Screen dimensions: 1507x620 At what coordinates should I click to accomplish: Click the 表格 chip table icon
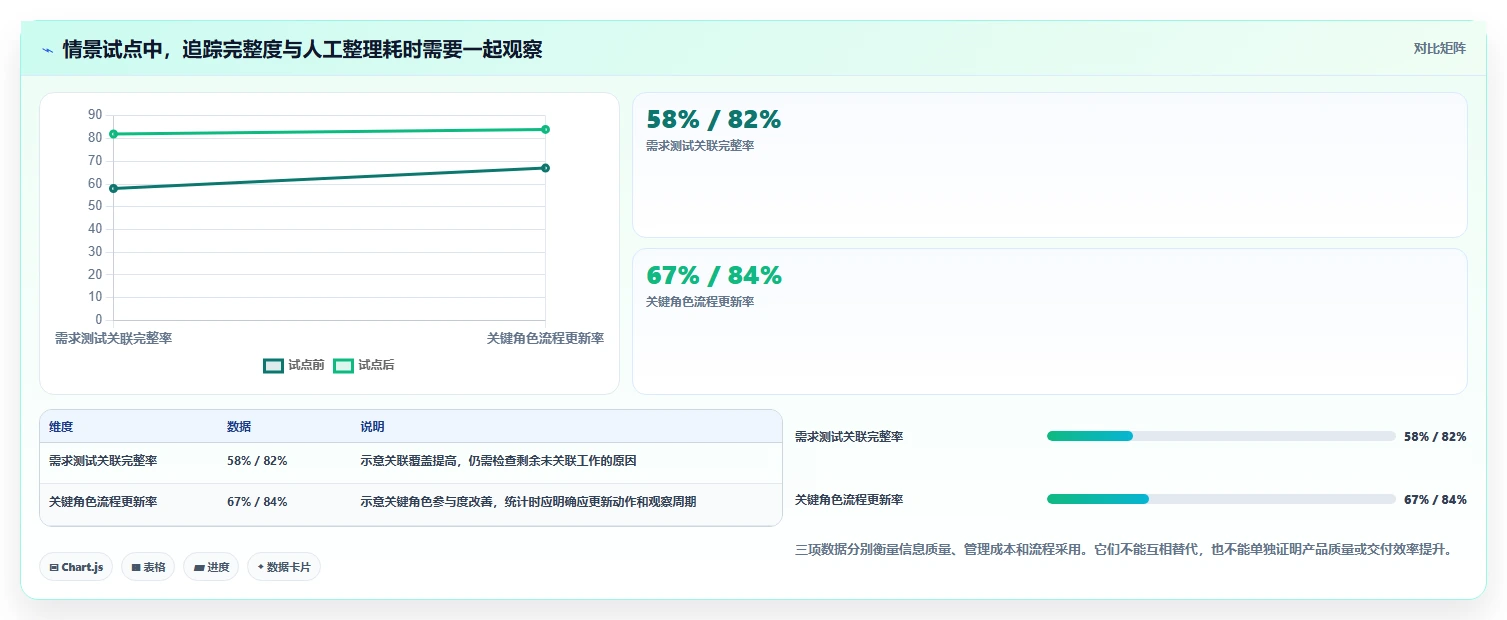[x=136, y=567]
